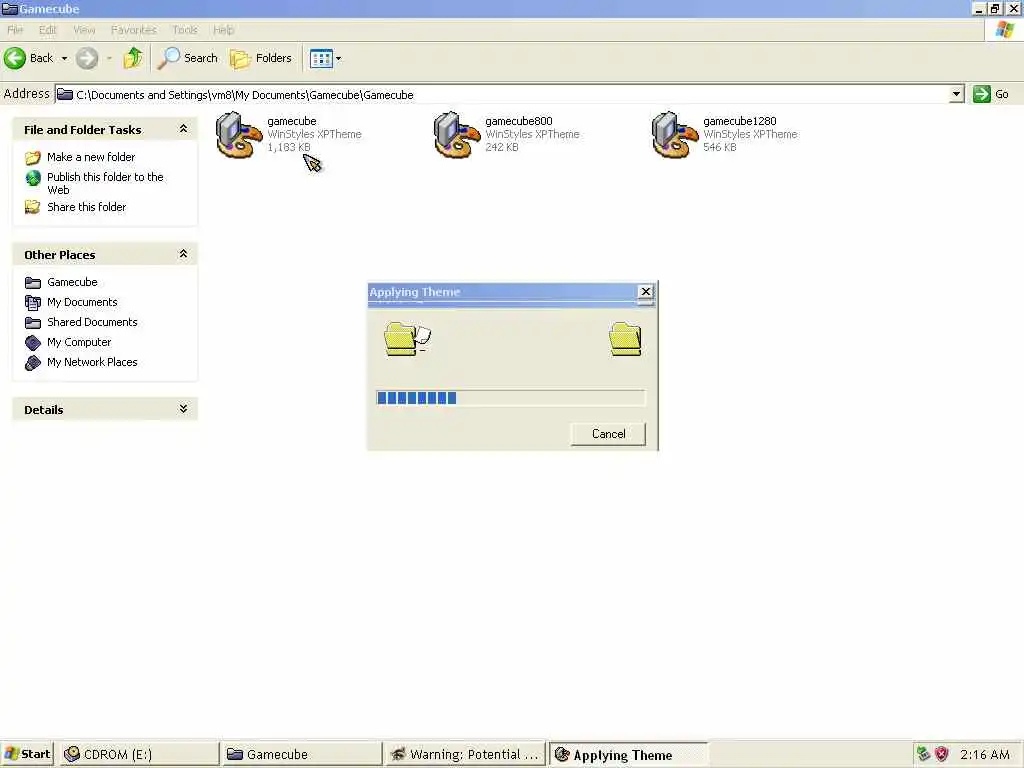
Task: Go up one folder level icon
Action: tap(133, 58)
